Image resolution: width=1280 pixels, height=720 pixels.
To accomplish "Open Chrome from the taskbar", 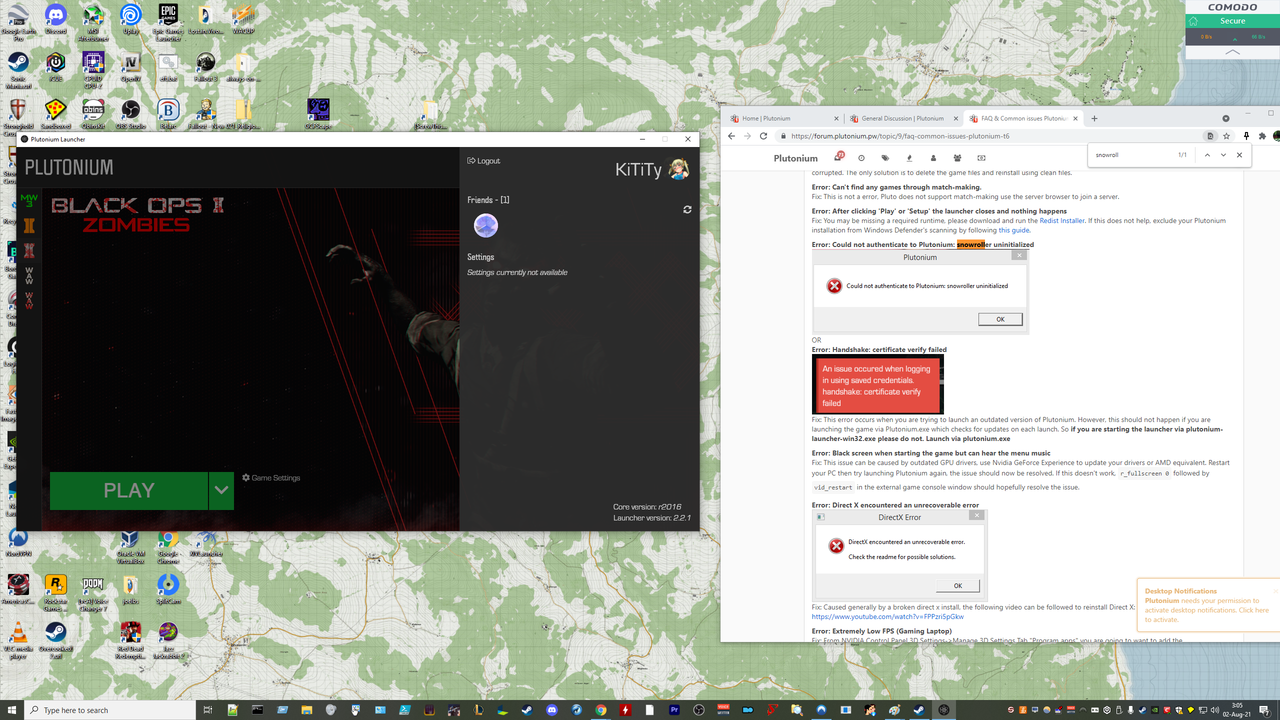I will coord(601,710).
